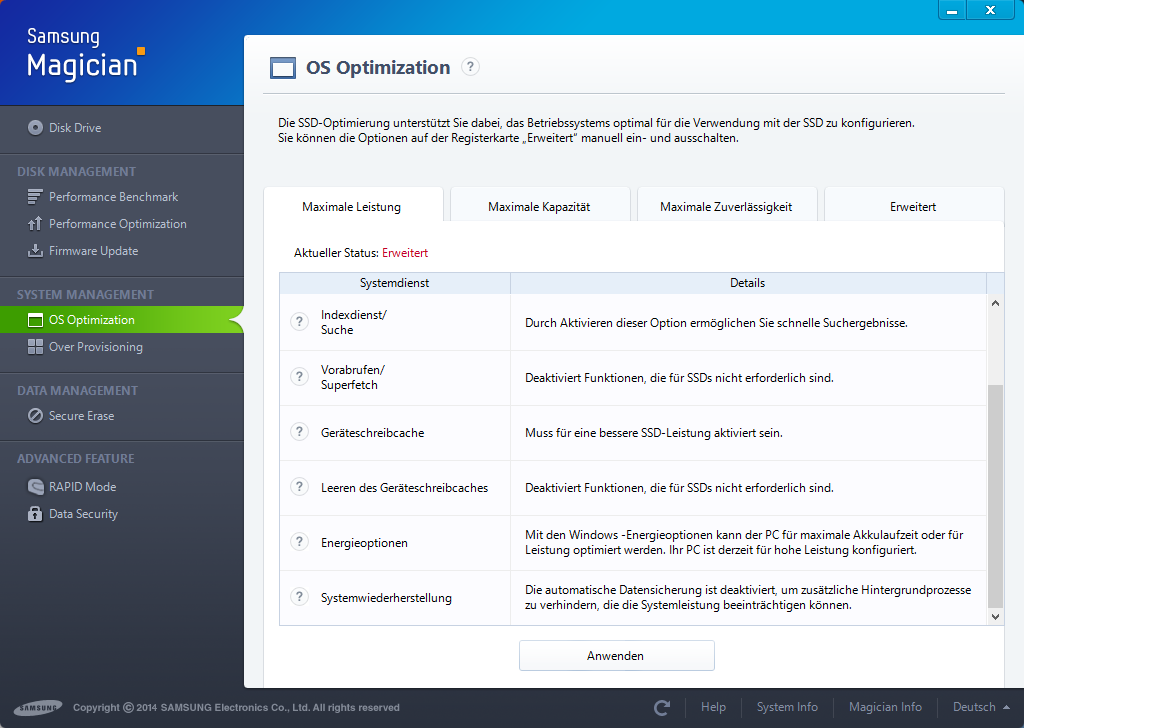Show help for Geräteschreibcache row

pos(299,432)
